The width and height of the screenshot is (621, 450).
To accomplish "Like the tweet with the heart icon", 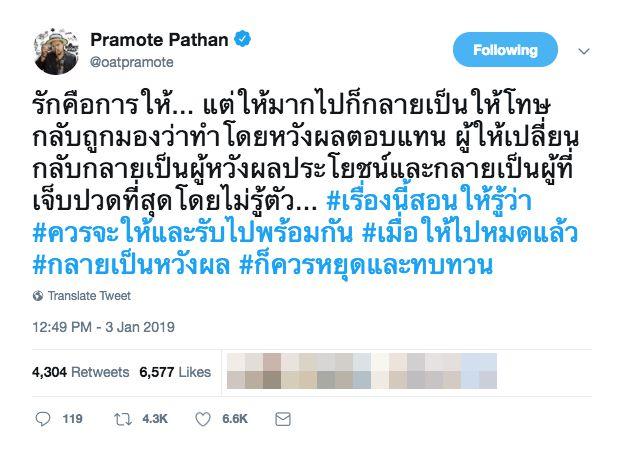I will pyautogui.click(x=203, y=419).
